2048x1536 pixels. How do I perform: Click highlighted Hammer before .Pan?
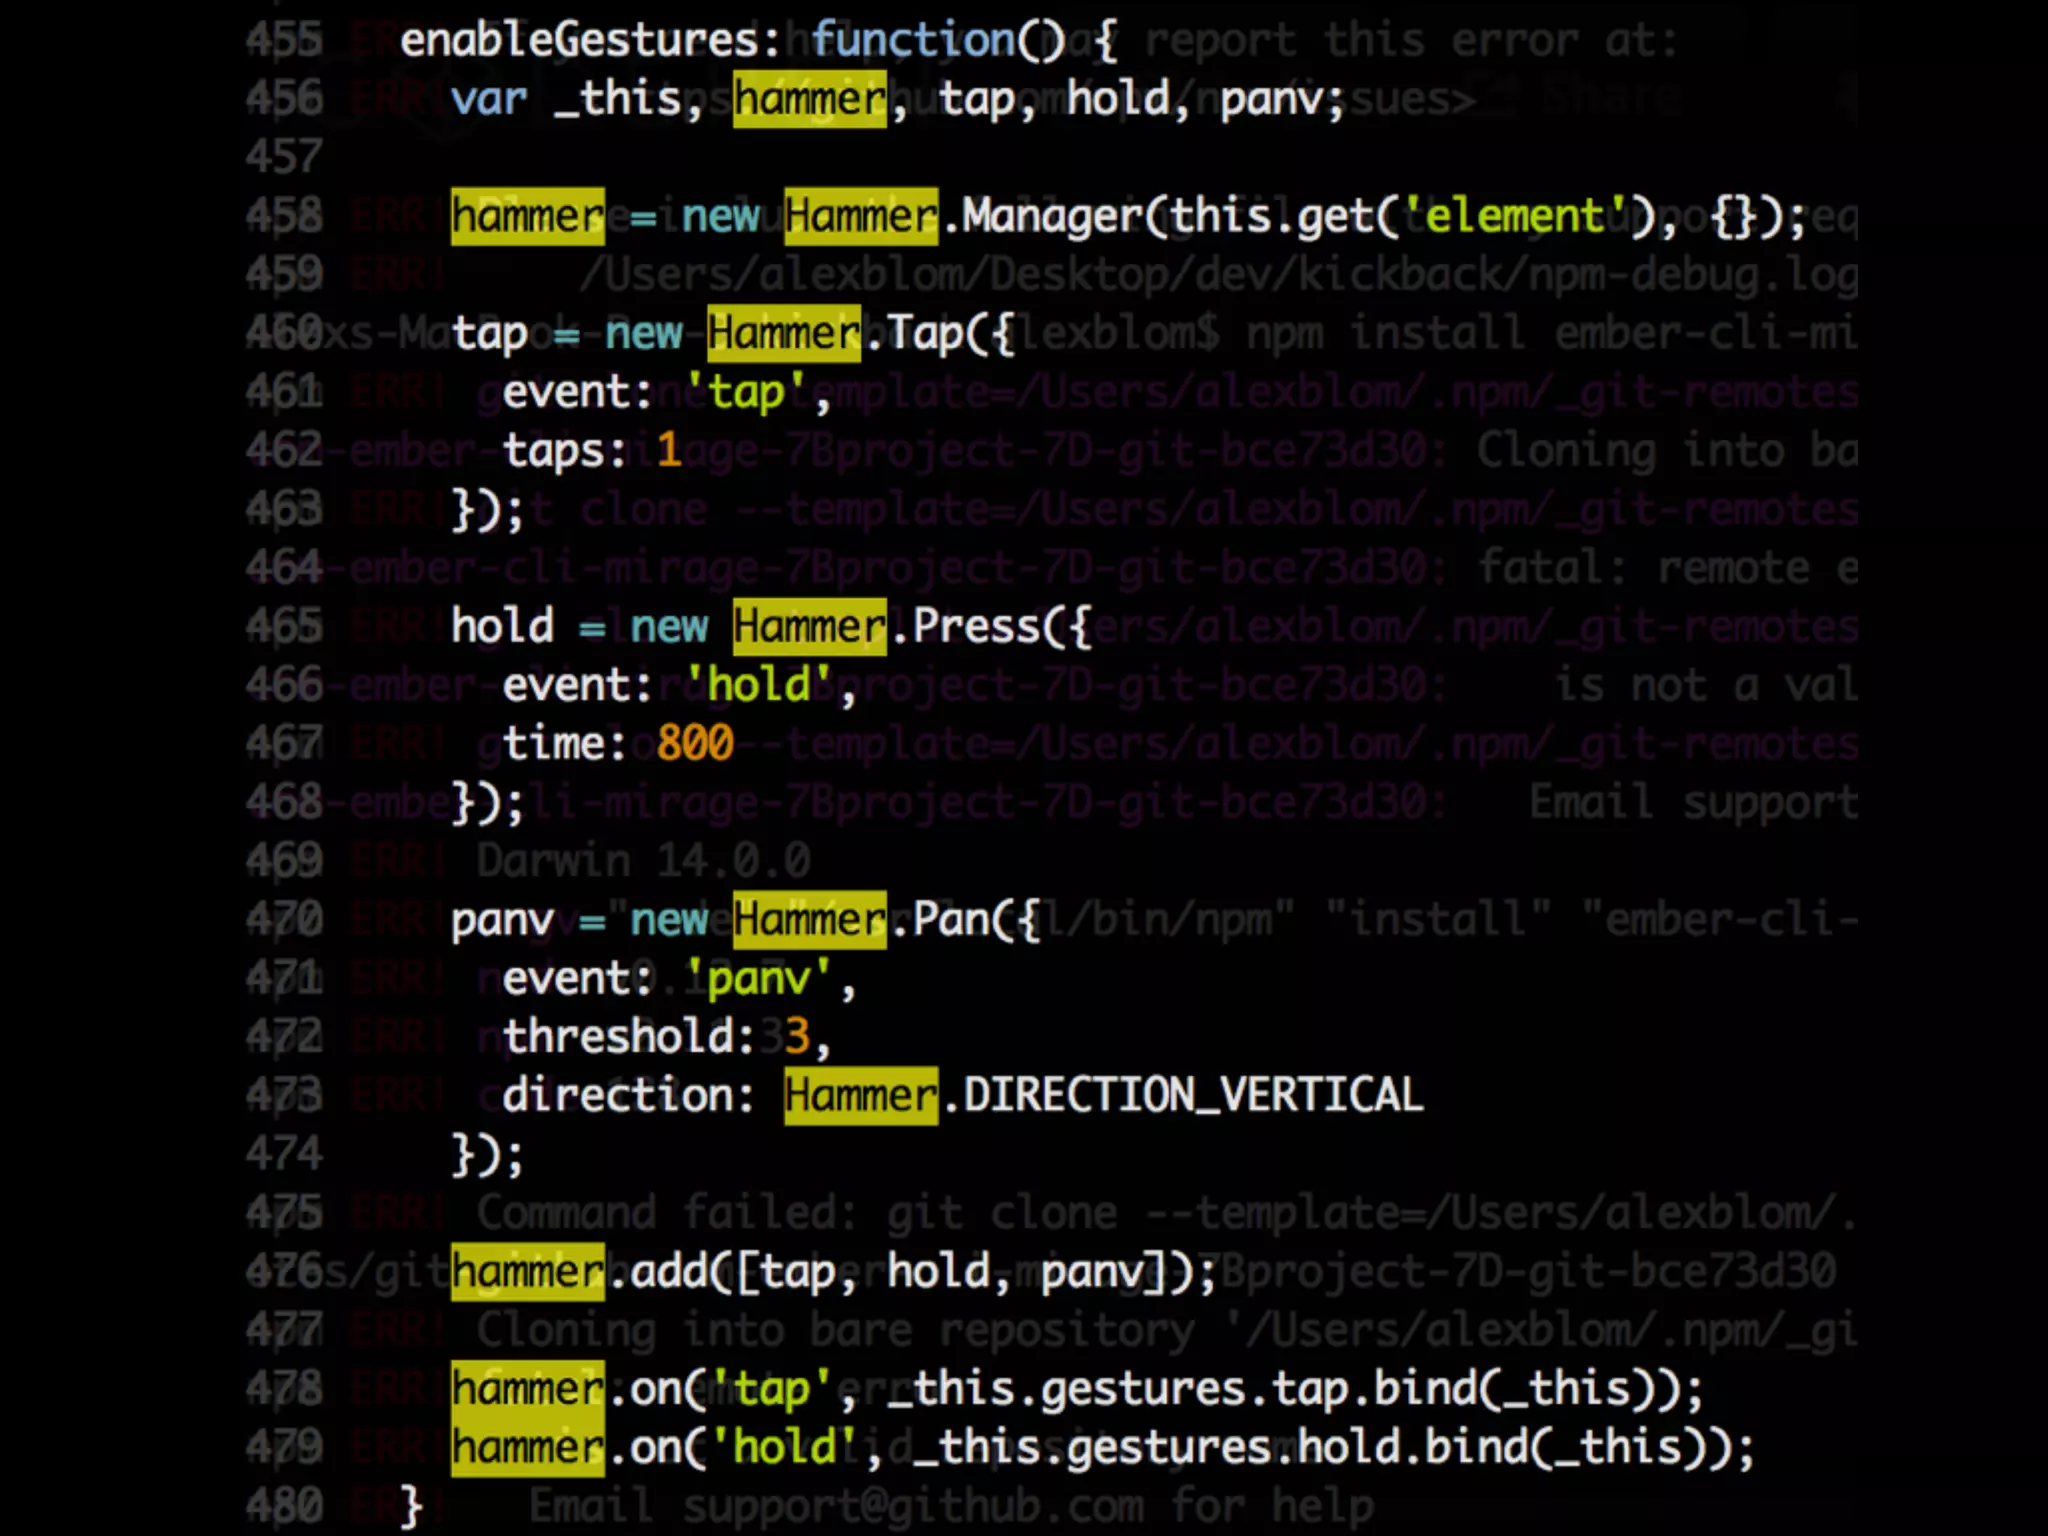[809, 920]
